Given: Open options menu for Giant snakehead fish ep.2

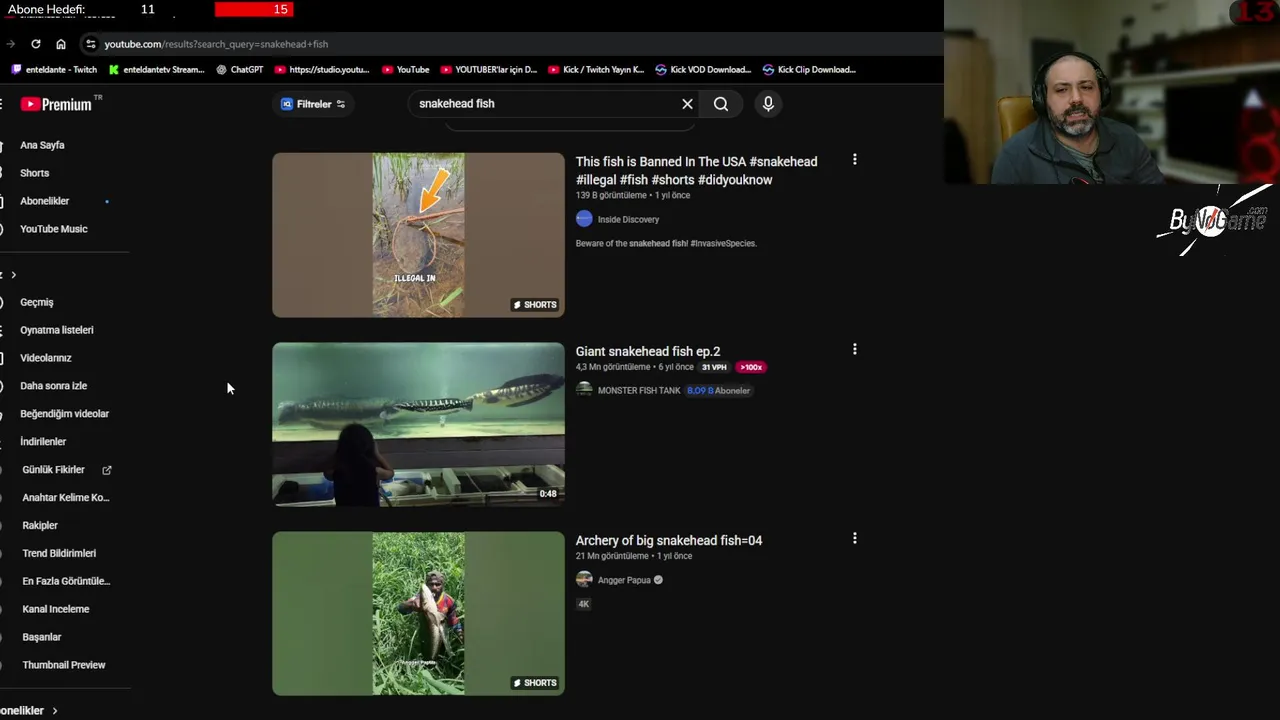Looking at the screenshot, I should [x=854, y=349].
